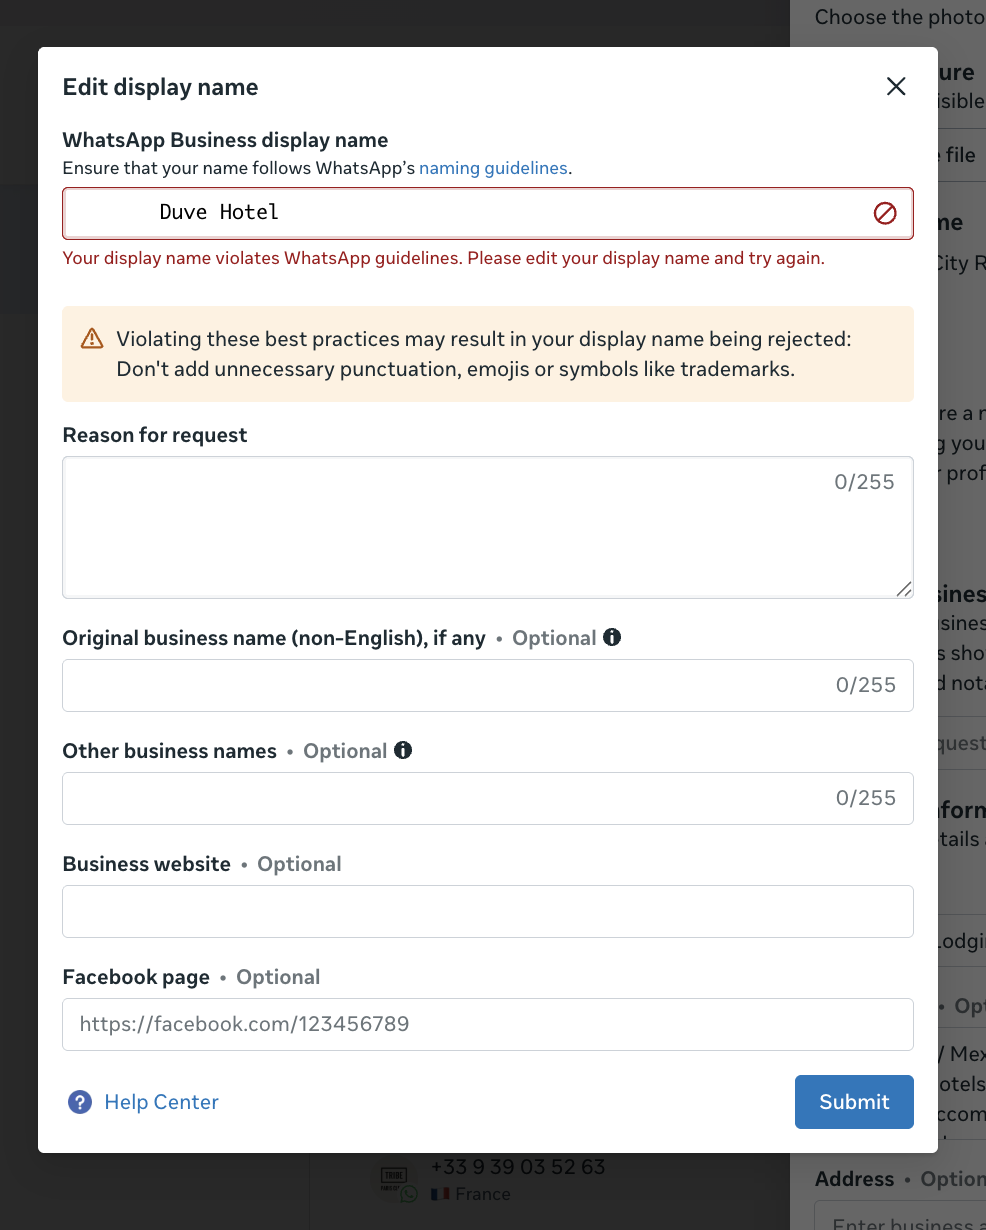Click the Other business names input field
Image resolution: width=986 pixels, height=1230 pixels.
coord(488,798)
